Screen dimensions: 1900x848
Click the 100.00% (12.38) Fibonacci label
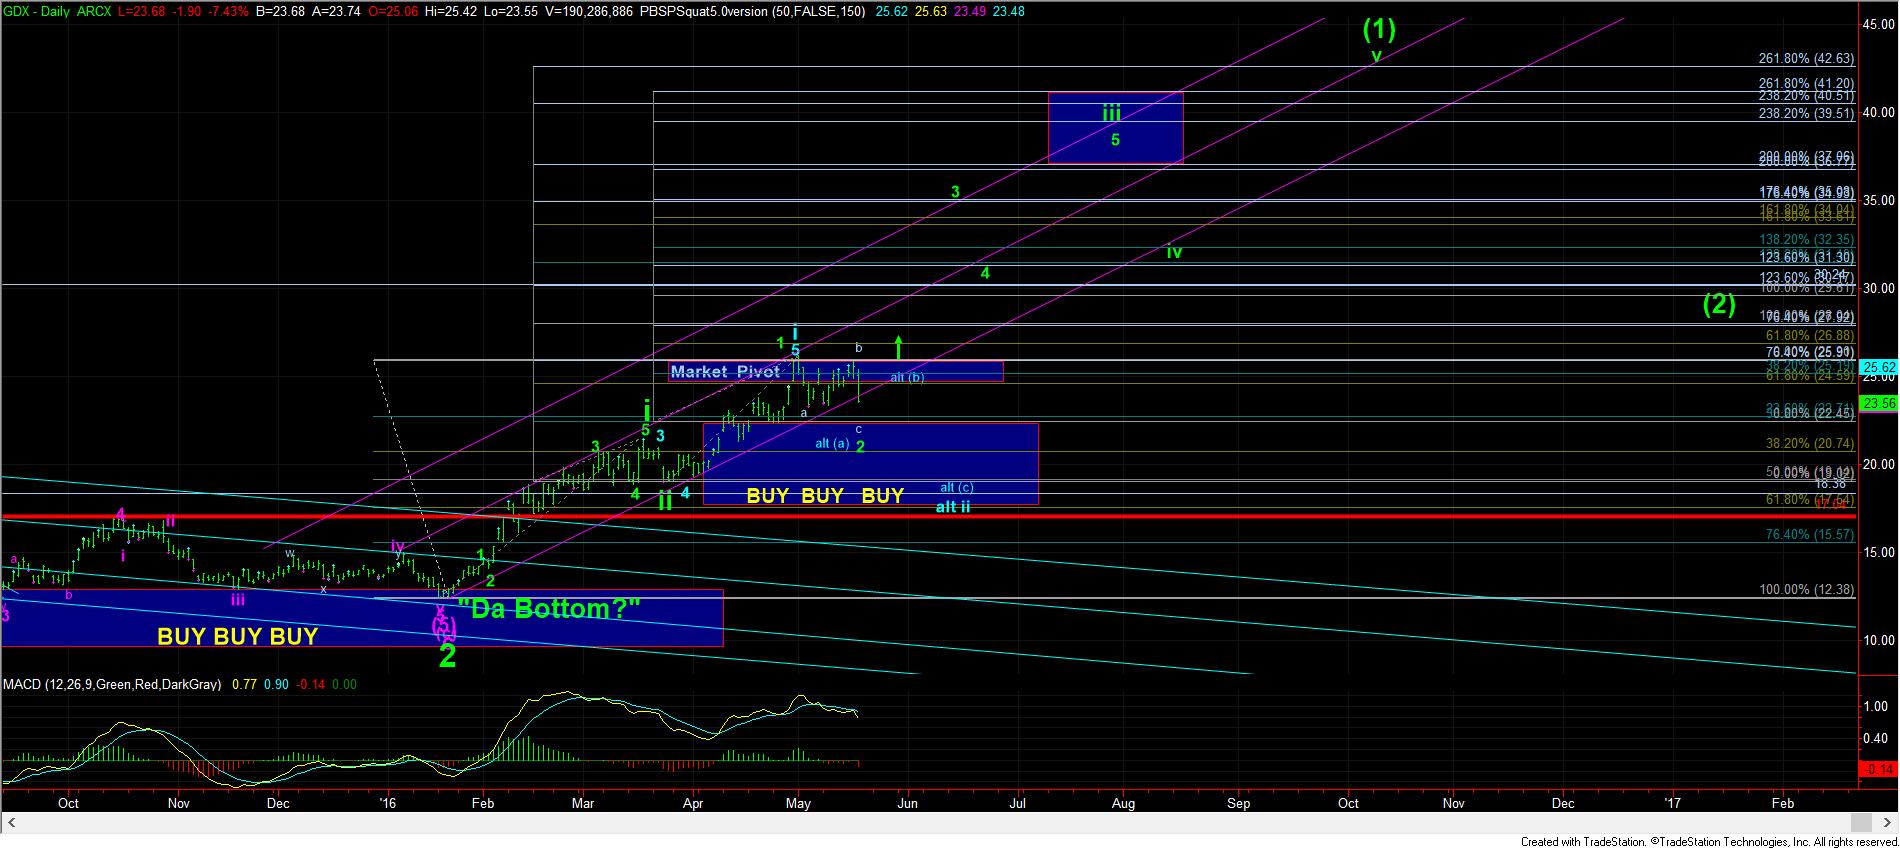point(1806,590)
